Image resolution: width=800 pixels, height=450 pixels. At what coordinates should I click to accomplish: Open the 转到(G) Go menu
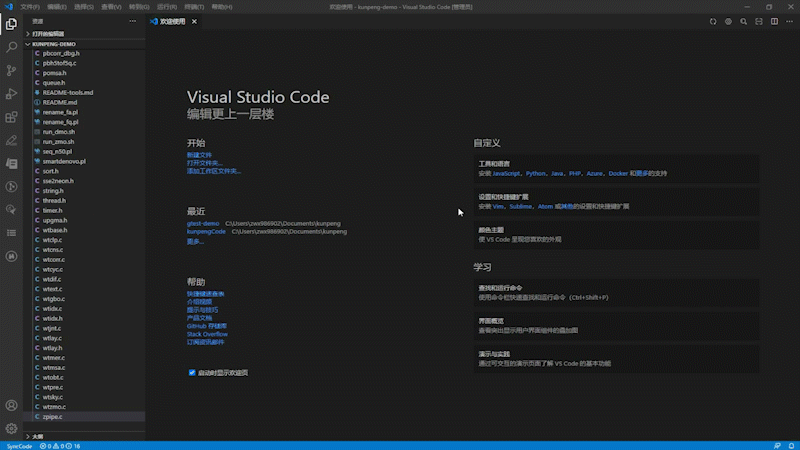click(139, 7)
